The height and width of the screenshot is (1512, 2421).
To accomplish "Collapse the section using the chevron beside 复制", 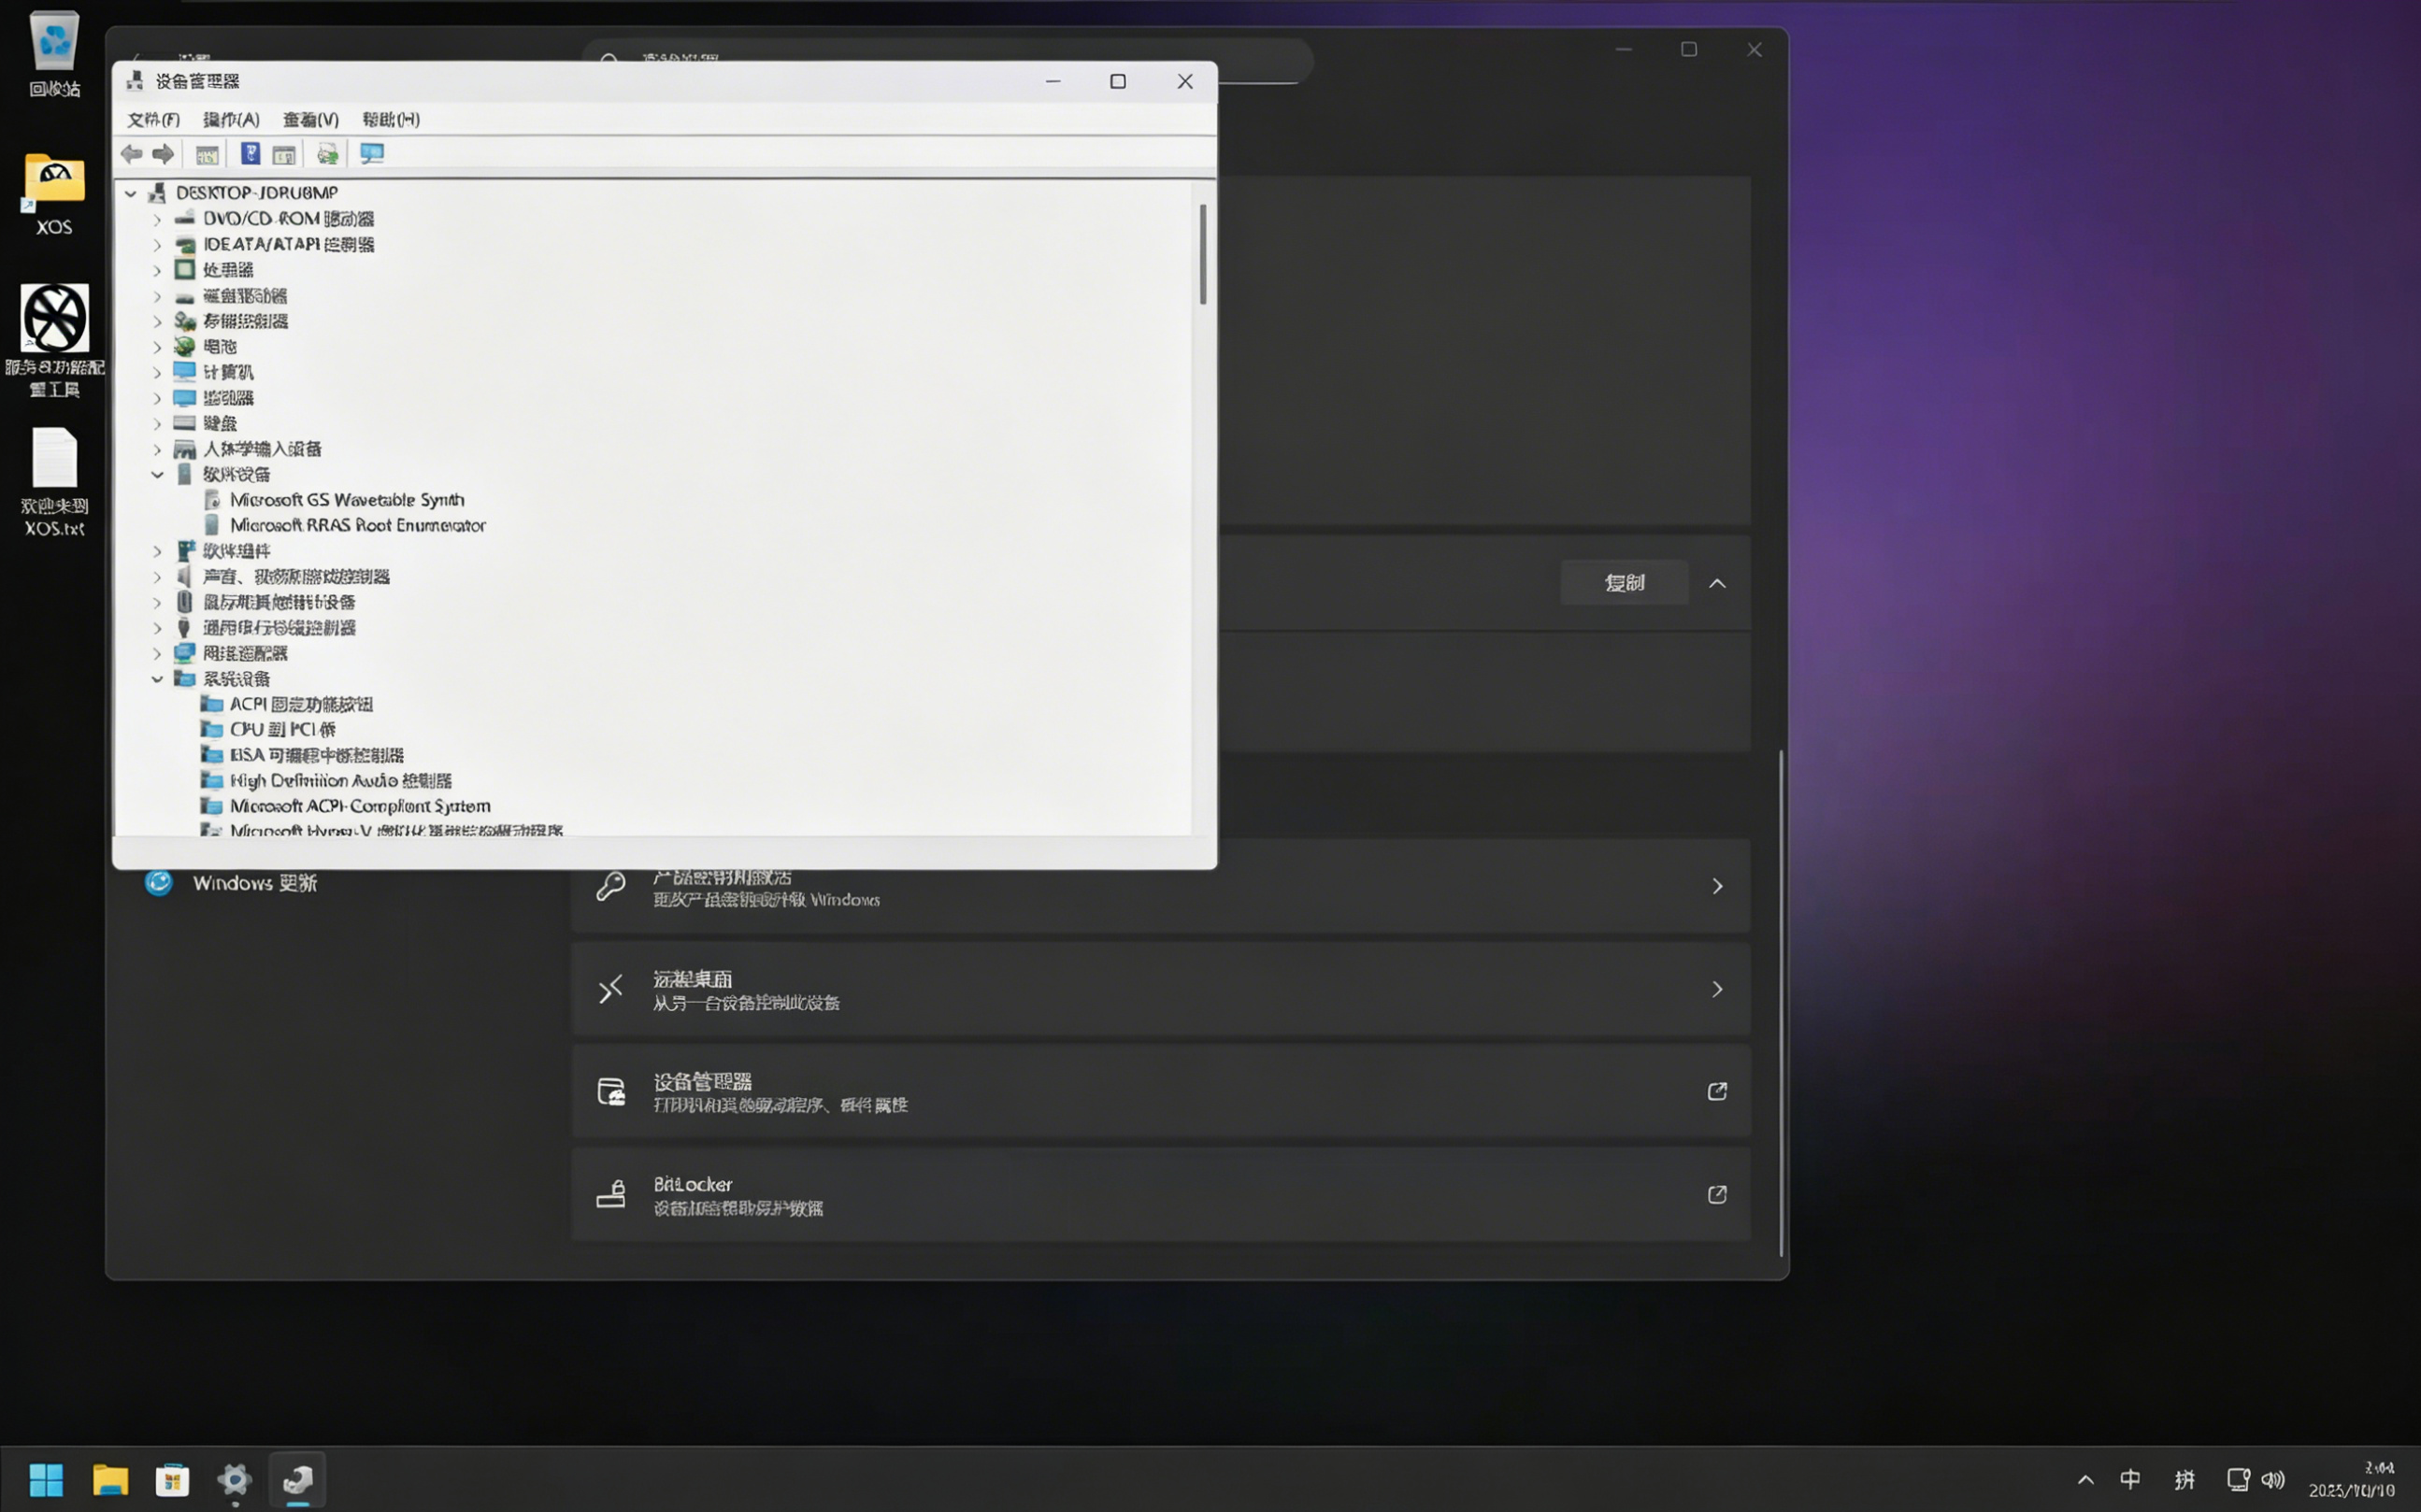I will point(1717,583).
